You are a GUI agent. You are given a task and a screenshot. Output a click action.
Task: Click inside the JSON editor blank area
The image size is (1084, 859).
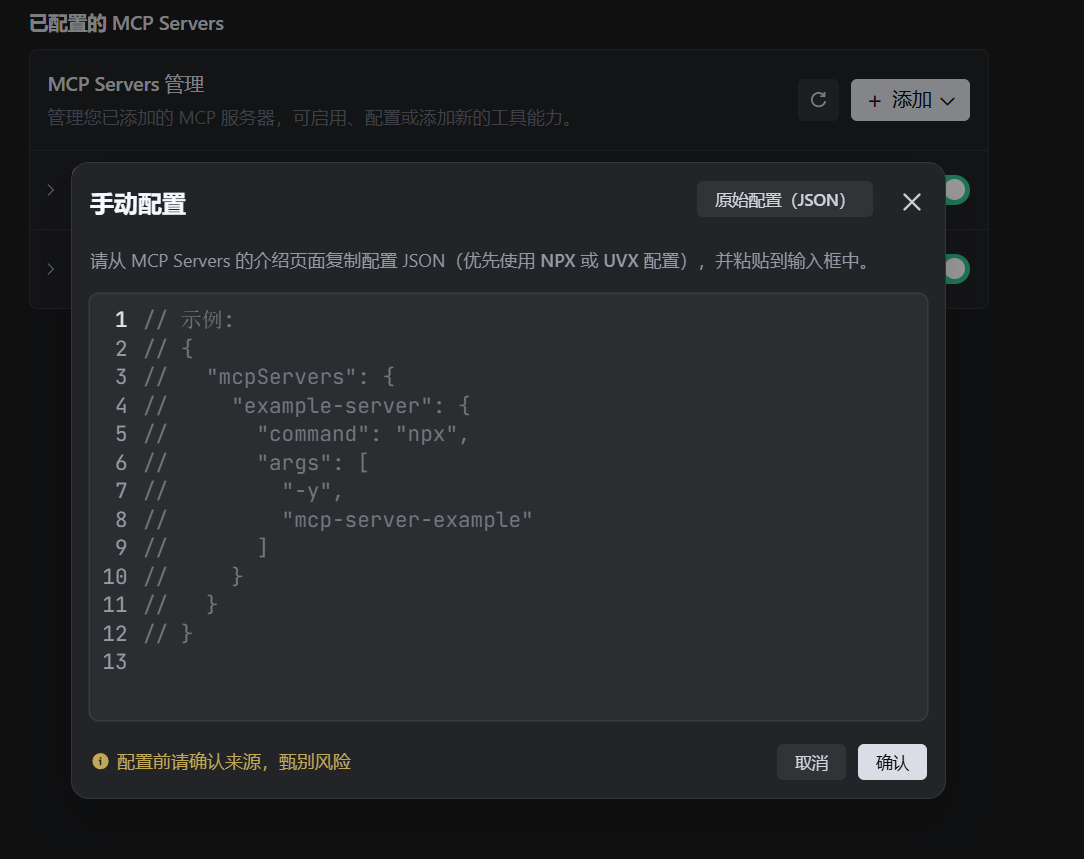click(600, 680)
